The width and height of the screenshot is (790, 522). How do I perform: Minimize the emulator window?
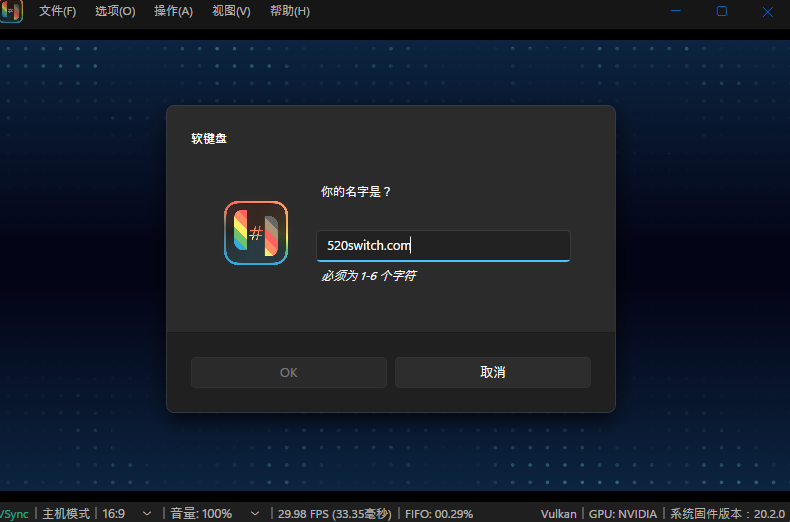coord(675,12)
